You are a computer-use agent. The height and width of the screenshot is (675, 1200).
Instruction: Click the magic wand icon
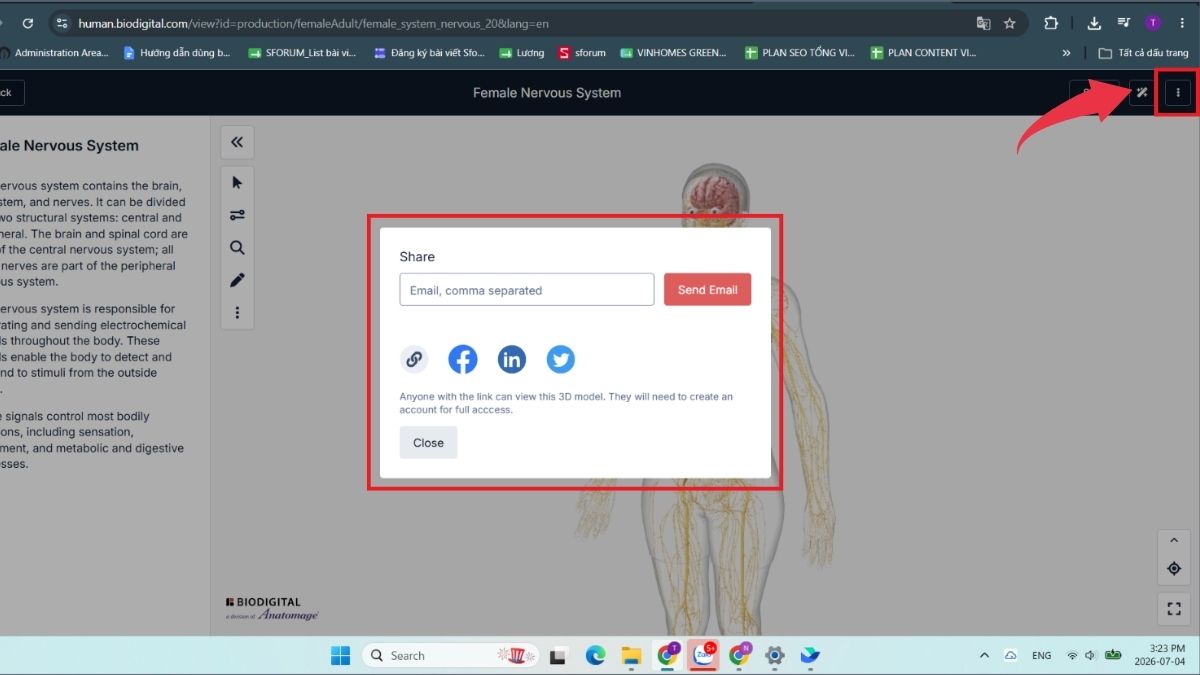tap(1141, 93)
